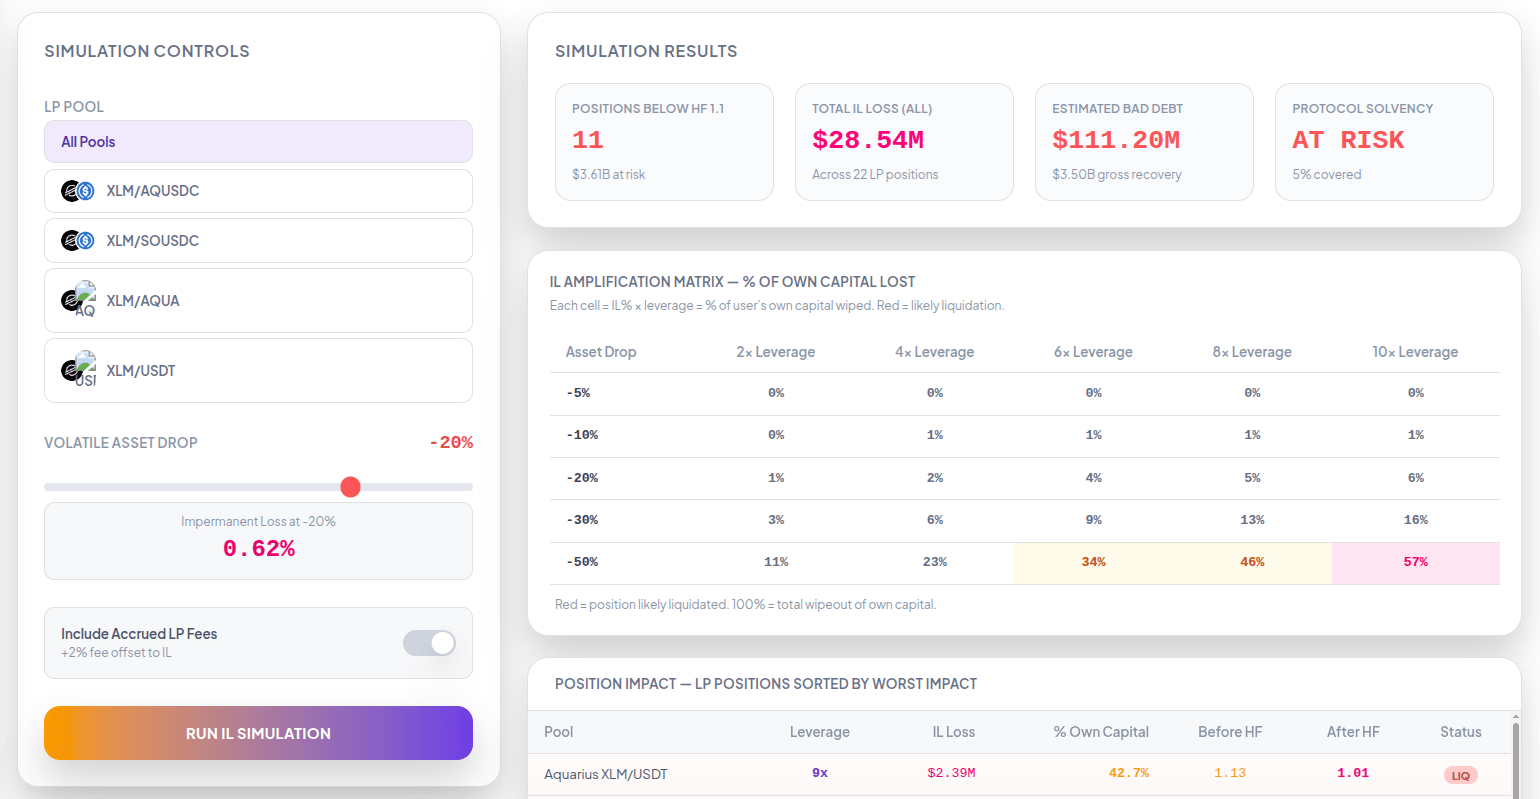
Task: Run the IL simulation
Action: (258, 733)
